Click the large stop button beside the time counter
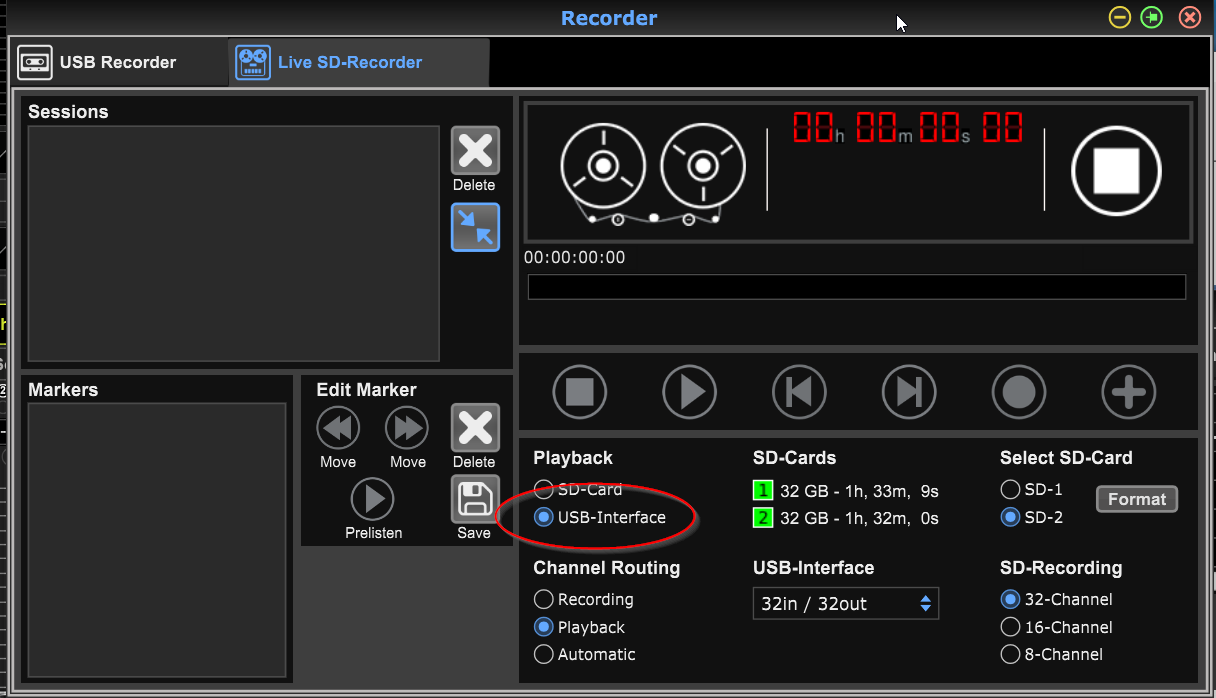 click(x=1116, y=170)
